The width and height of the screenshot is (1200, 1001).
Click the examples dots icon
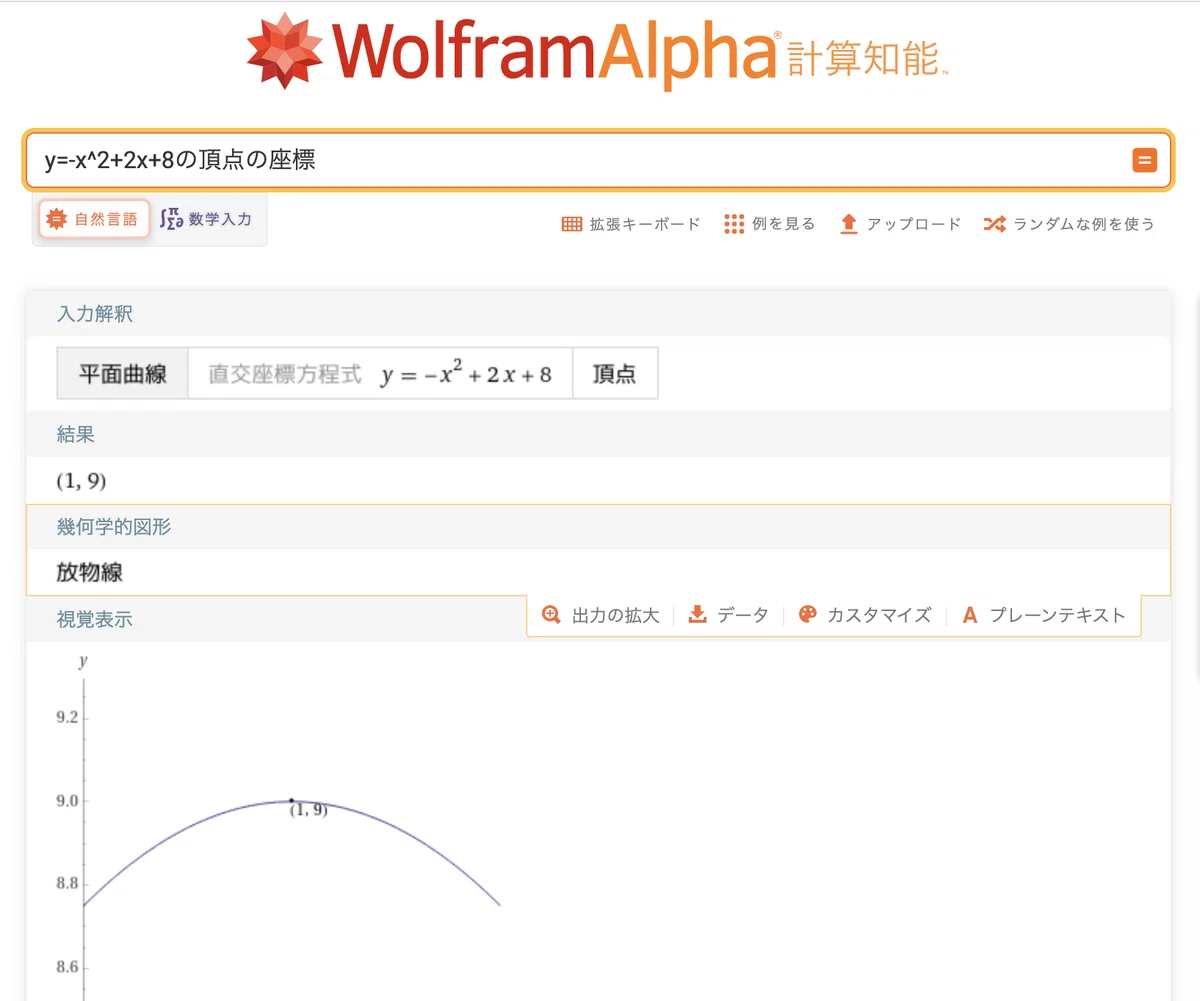(x=734, y=224)
